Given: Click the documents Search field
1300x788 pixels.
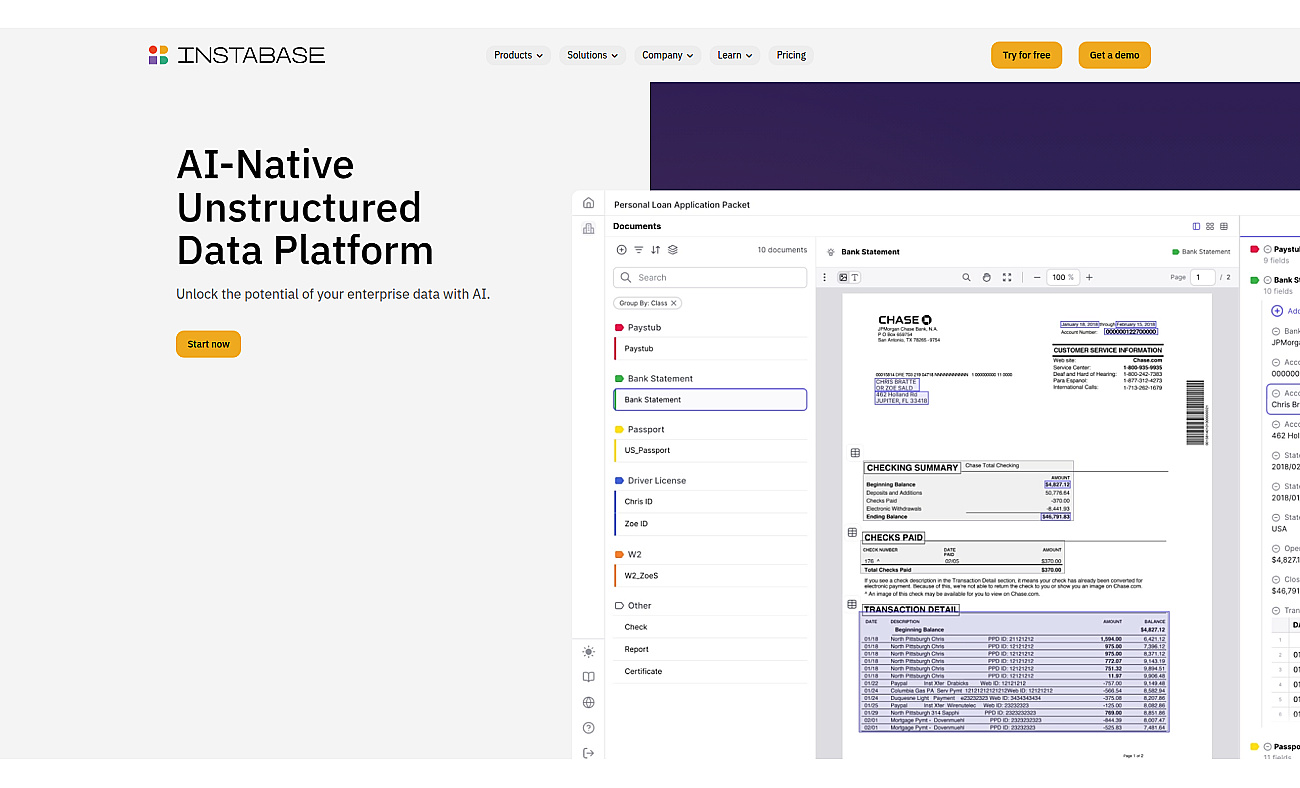Looking at the screenshot, I should (710, 277).
